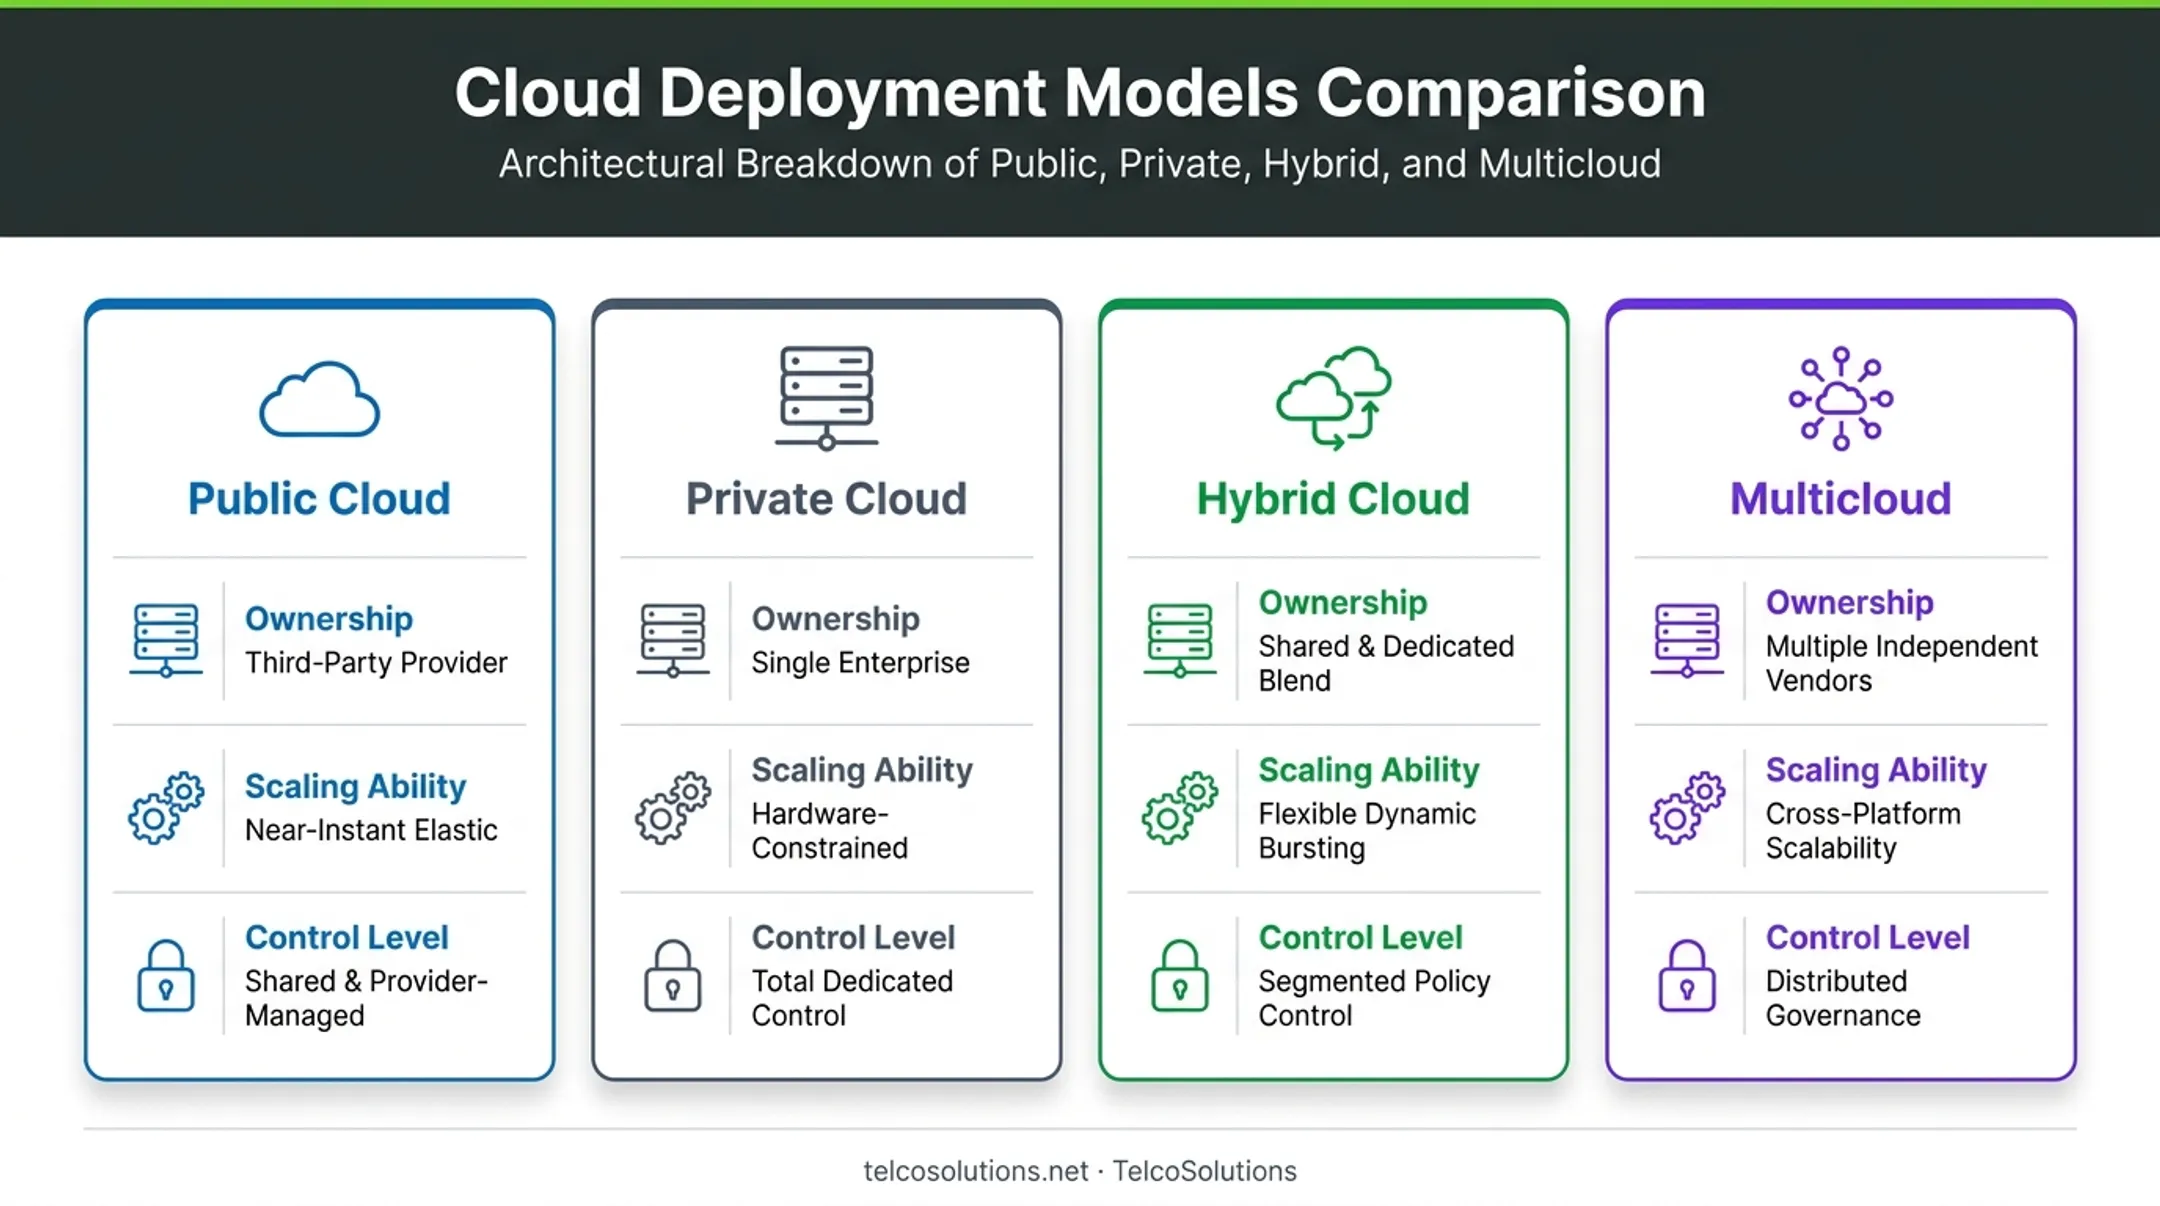The image size is (2160, 1206).
Task: Click the Multicloud Control Level lock icon
Action: (x=1687, y=976)
